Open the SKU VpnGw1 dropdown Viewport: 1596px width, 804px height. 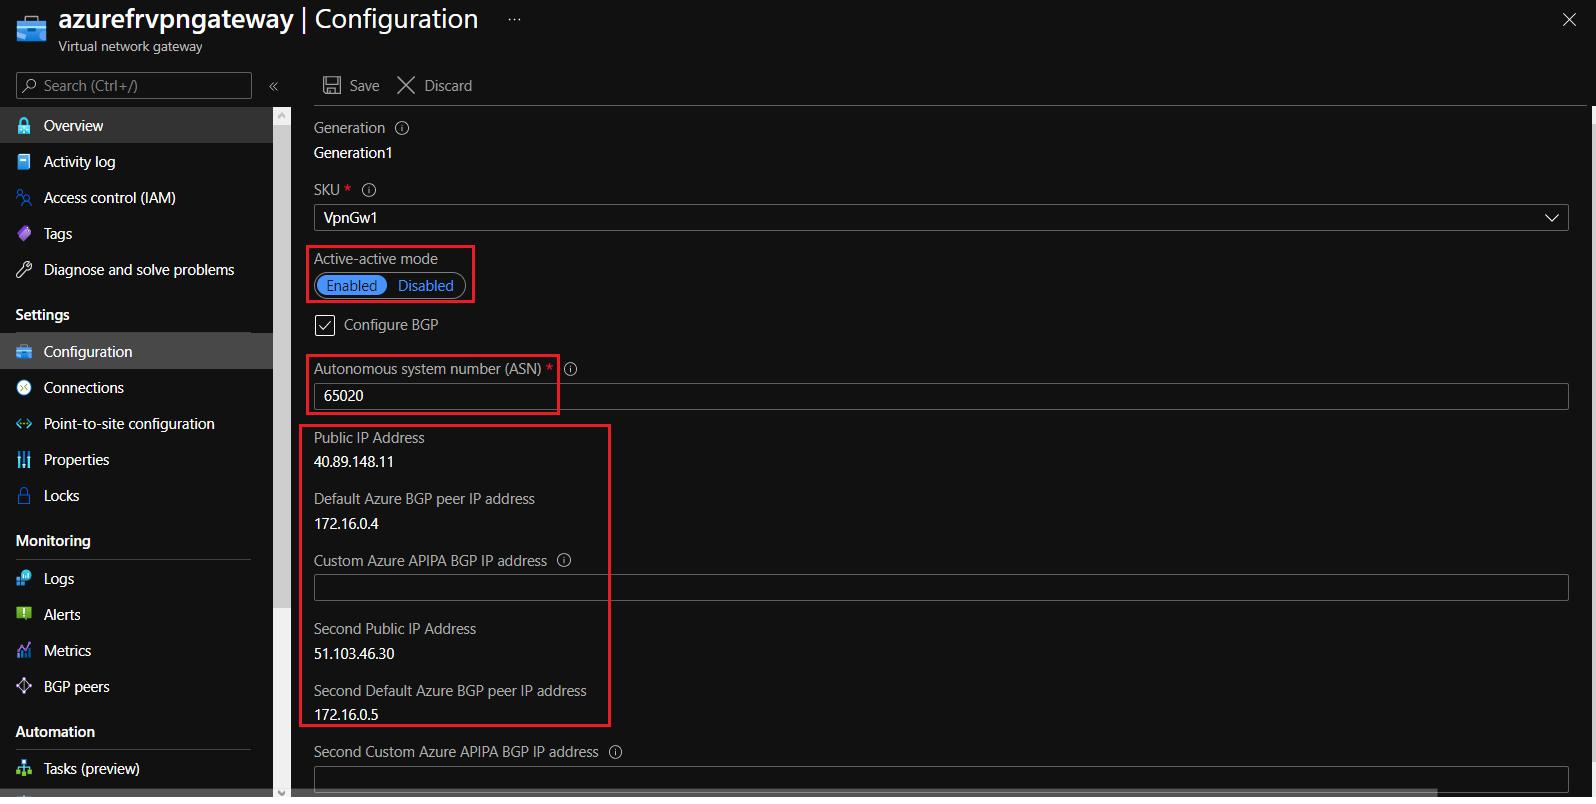(x=941, y=218)
